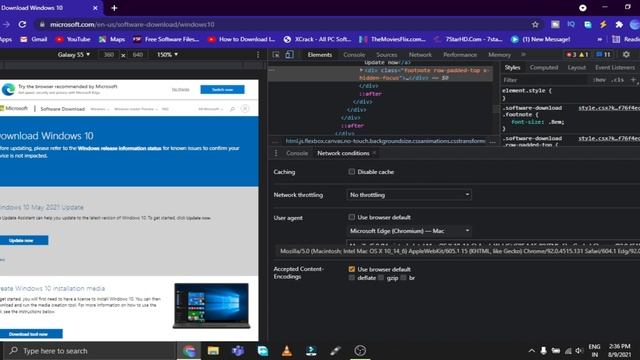Image resolution: width=640 pixels, height=360 pixels.
Task: Open the No throttling dropdown
Action: pyautogui.click(x=409, y=195)
